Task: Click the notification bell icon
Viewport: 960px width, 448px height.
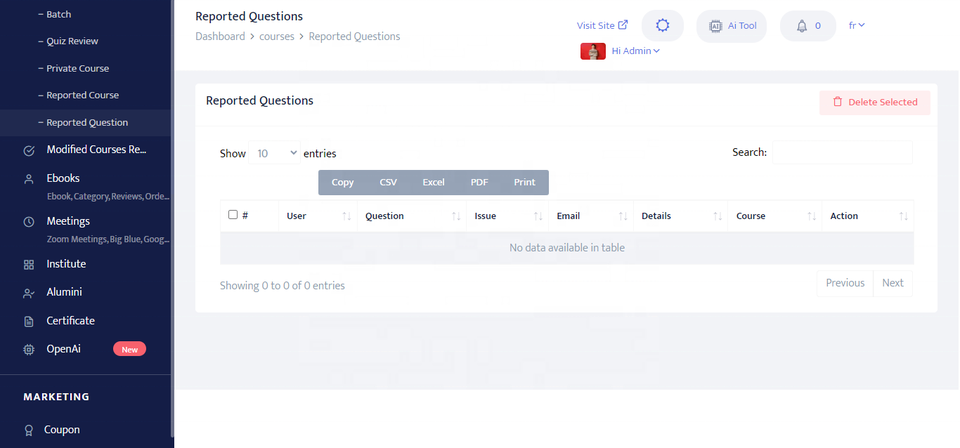Action: [802, 26]
